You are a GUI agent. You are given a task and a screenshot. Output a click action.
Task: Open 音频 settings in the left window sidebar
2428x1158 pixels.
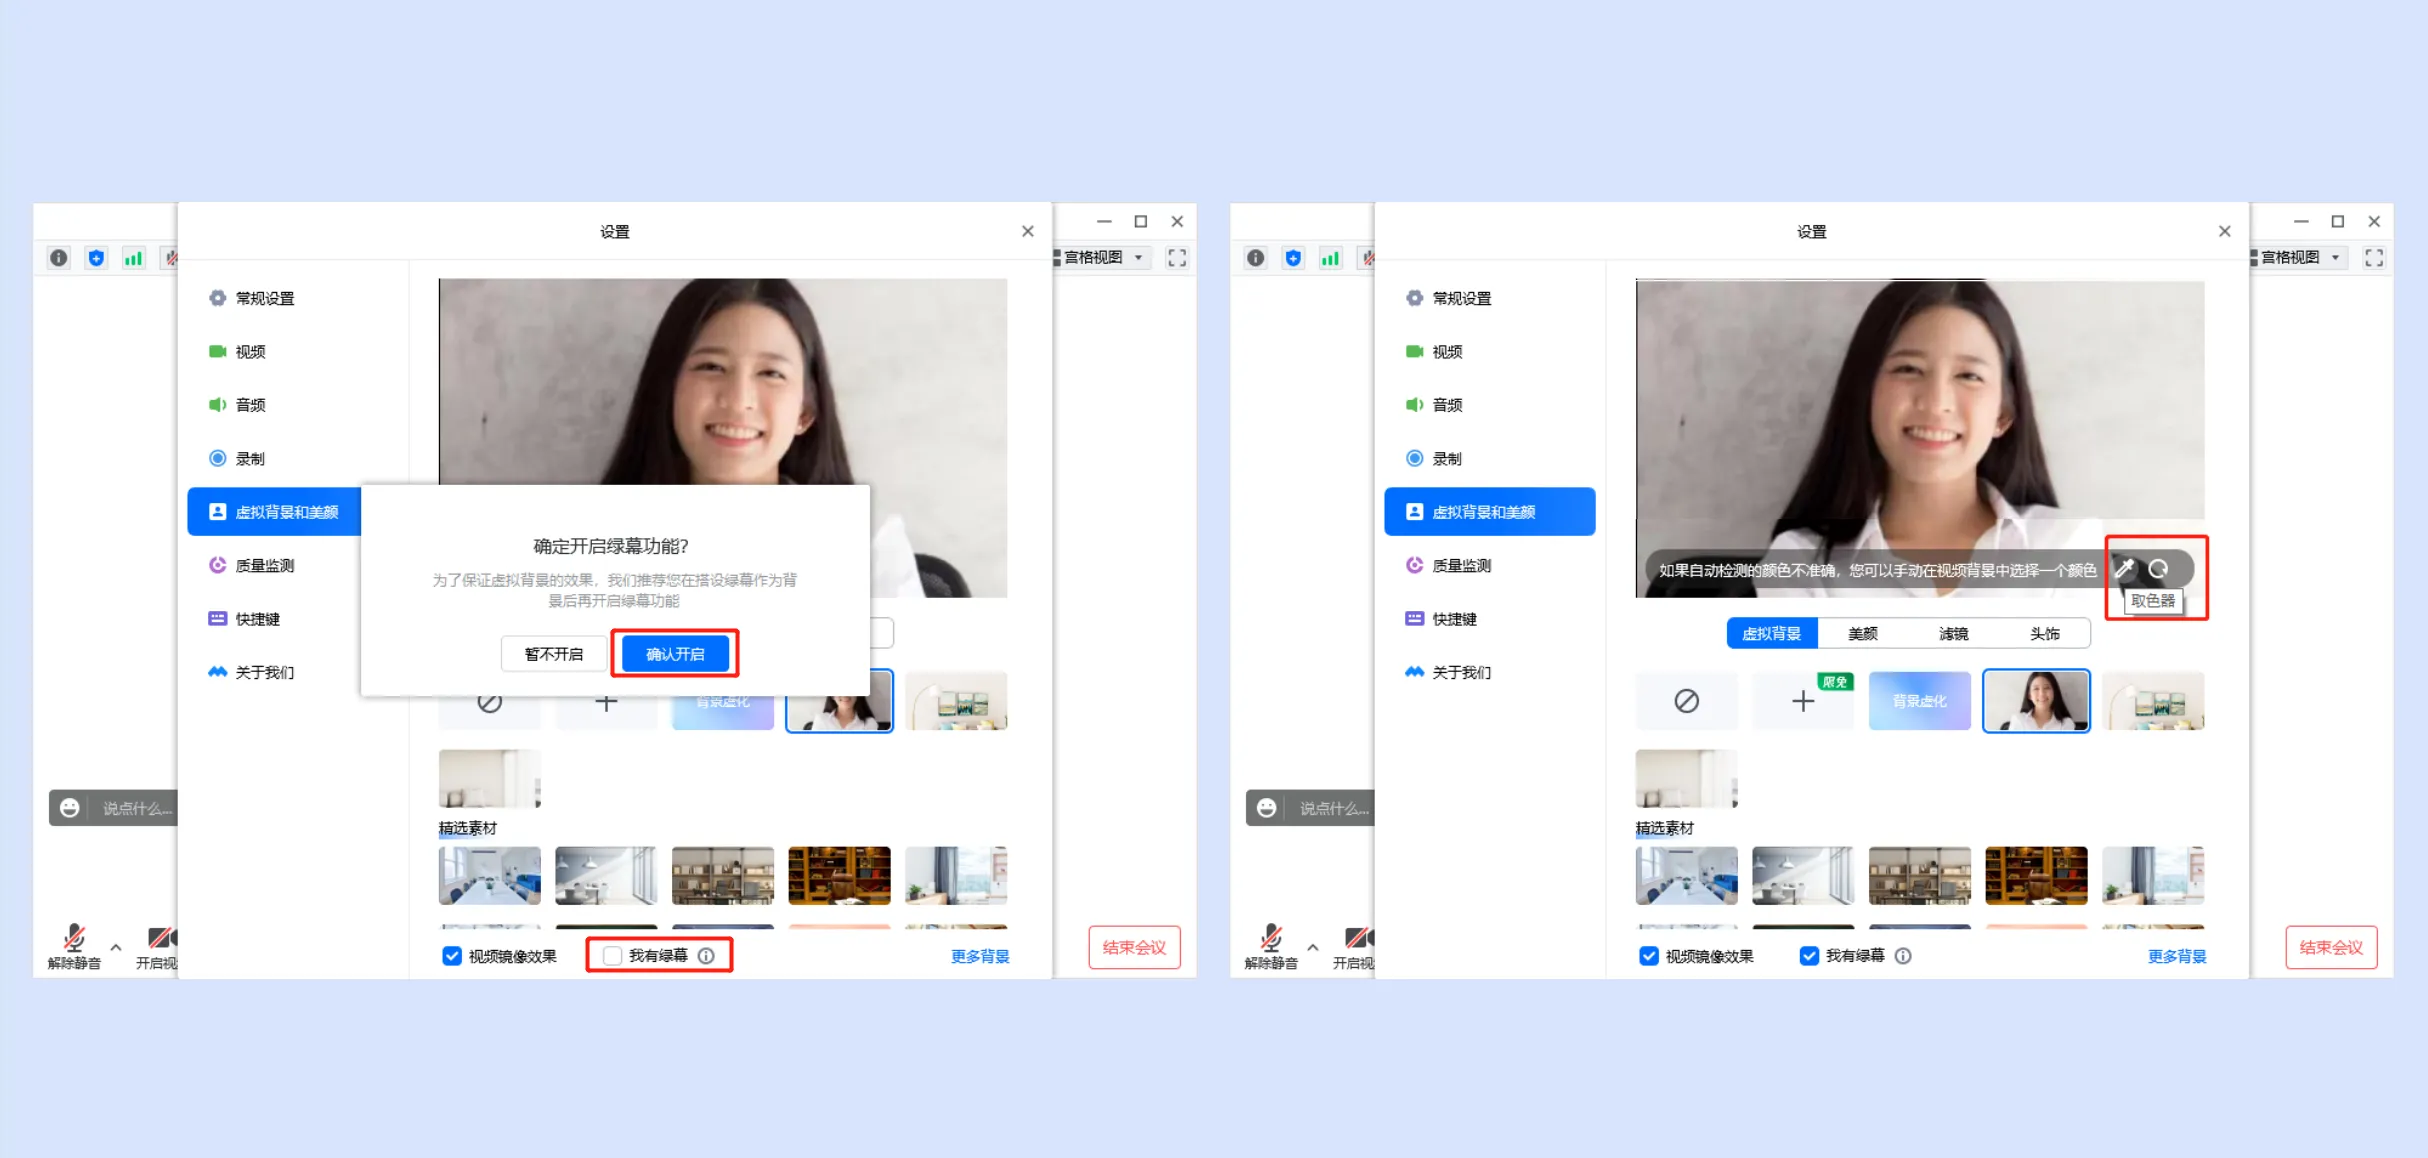tap(250, 405)
